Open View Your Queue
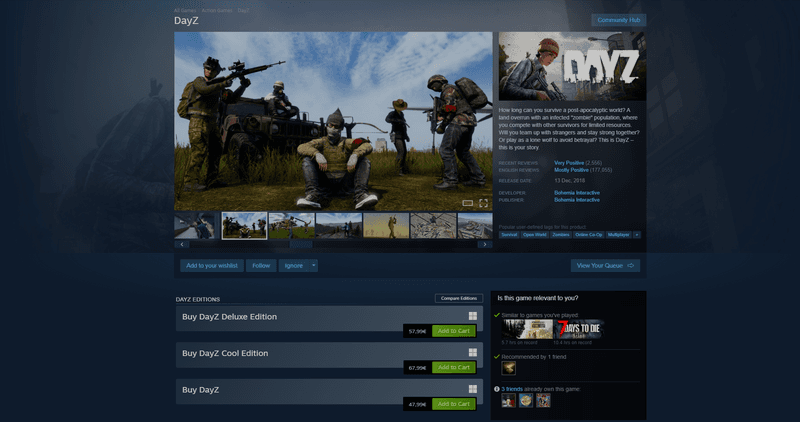This screenshot has height=422, width=800. pos(605,265)
